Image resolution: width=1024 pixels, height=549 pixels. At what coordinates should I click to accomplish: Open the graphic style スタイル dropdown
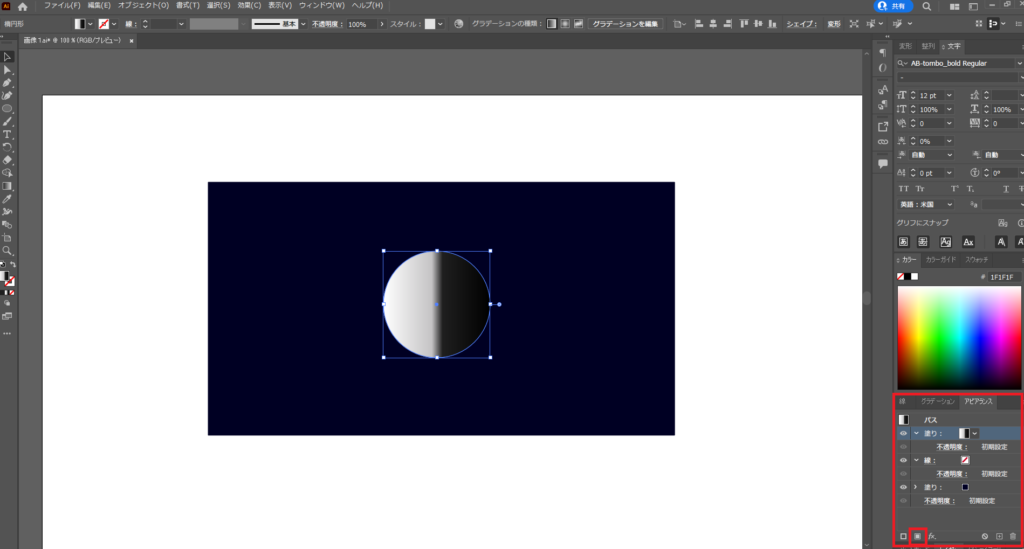tap(440, 24)
